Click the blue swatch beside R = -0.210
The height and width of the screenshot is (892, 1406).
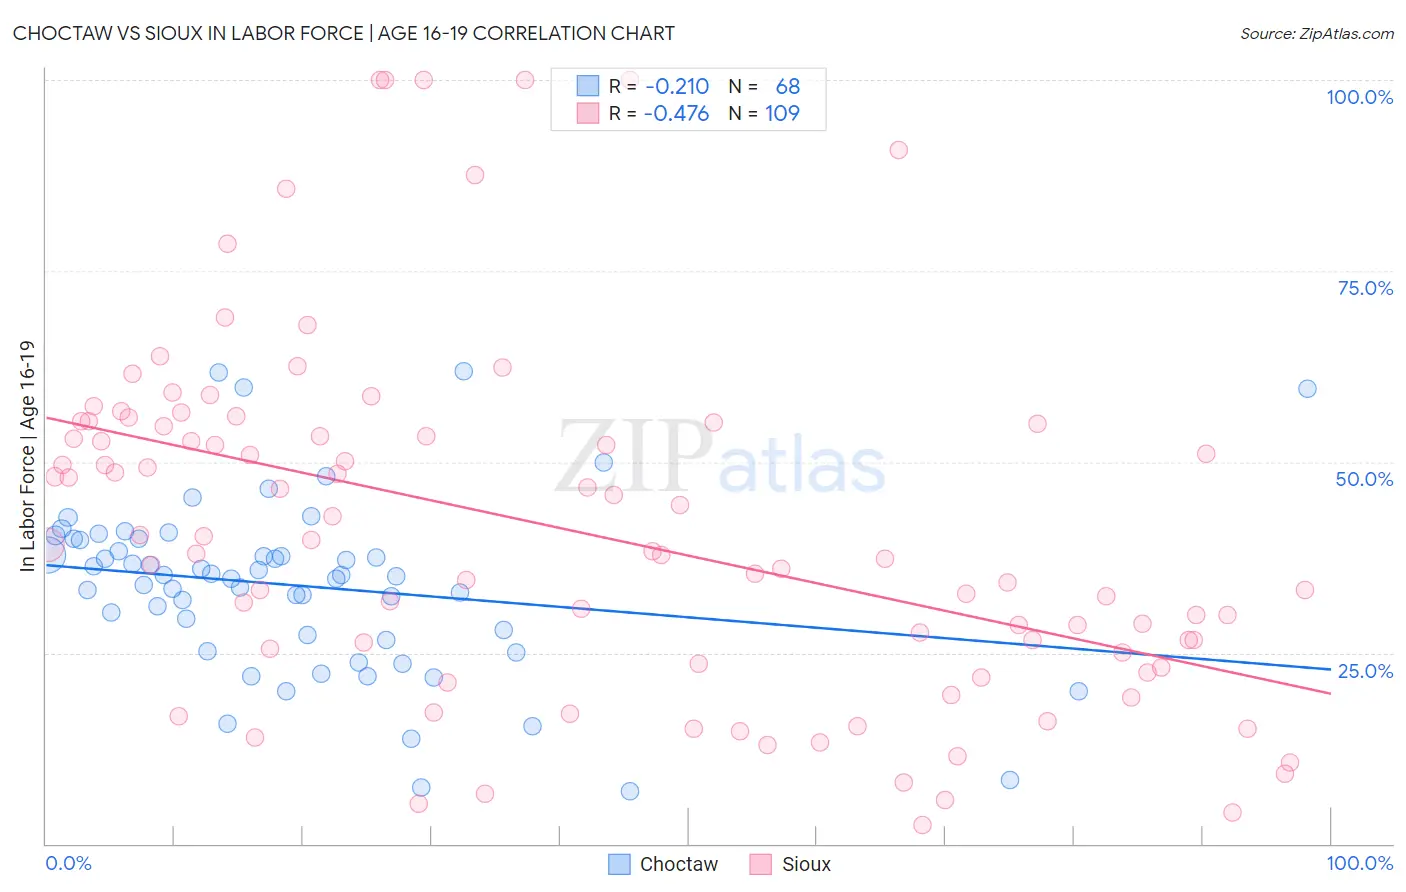click(x=587, y=86)
